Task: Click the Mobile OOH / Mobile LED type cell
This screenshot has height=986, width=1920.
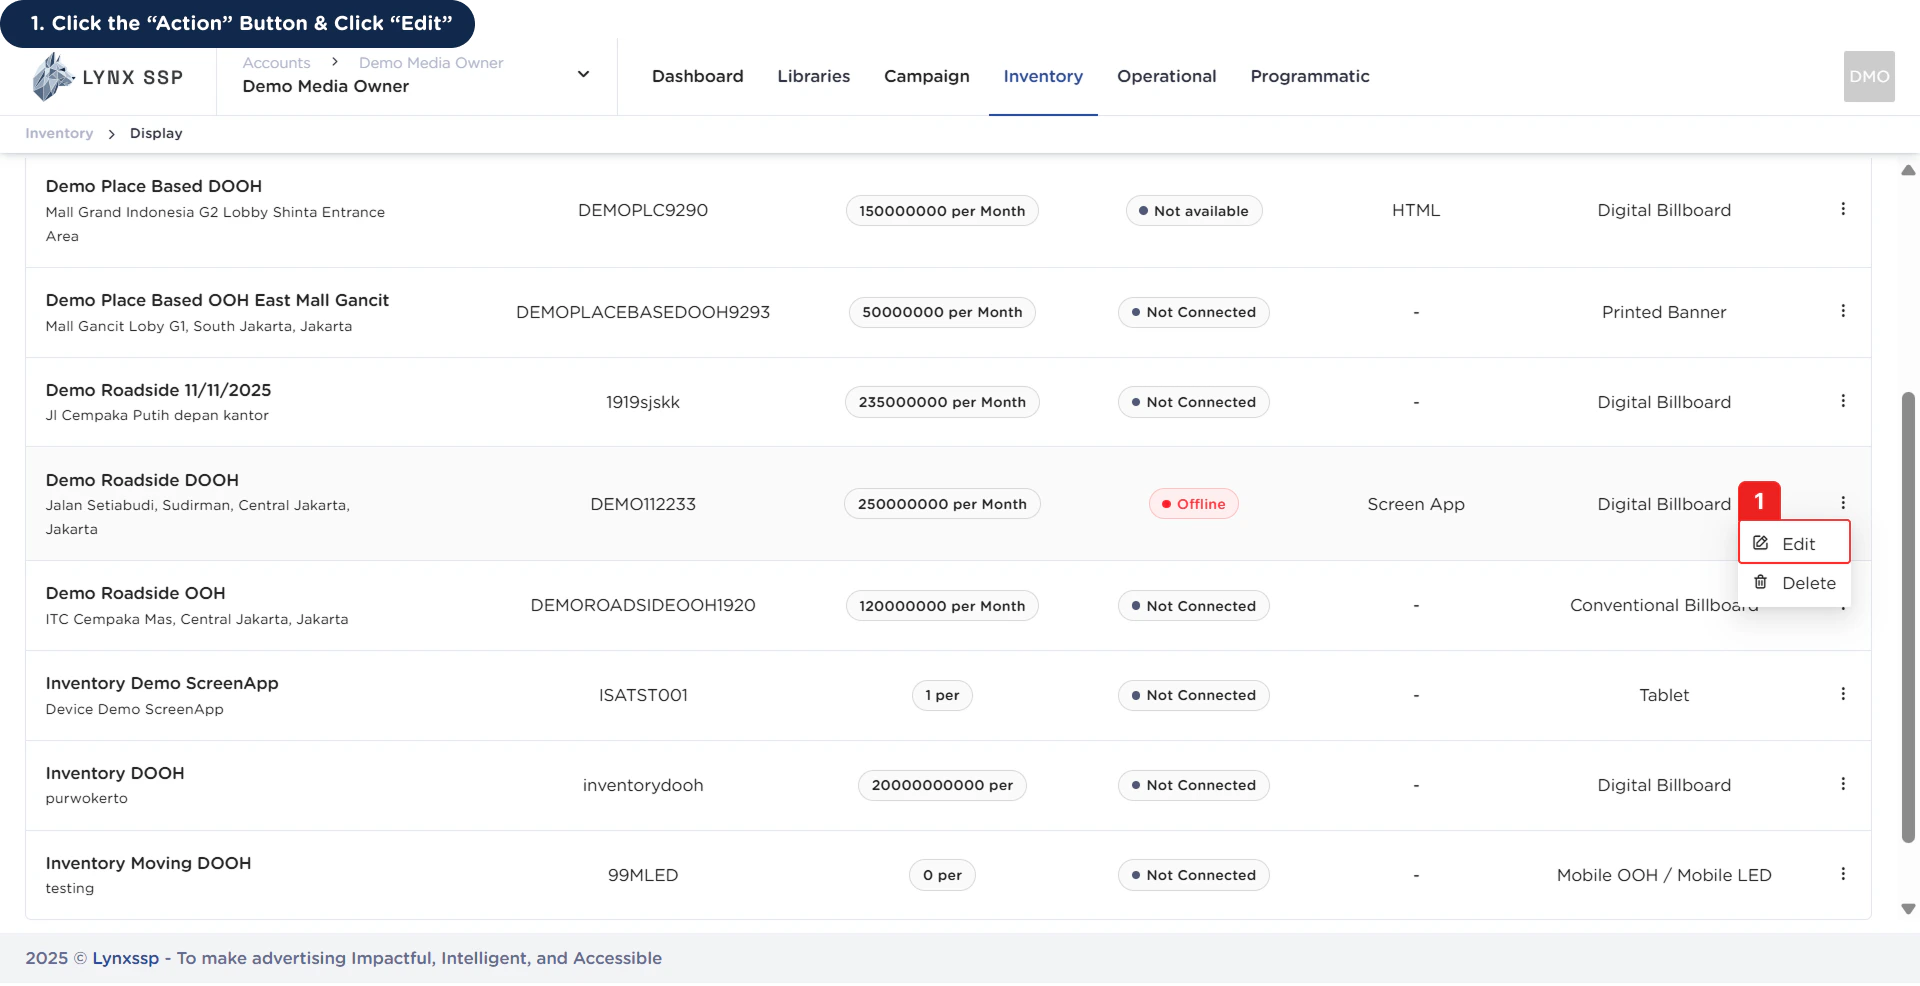Action: pos(1664,875)
